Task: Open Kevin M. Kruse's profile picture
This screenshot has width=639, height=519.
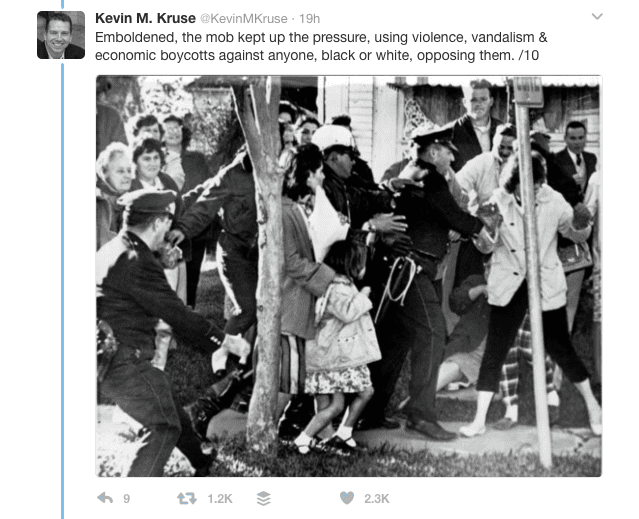Action: [x=61, y=35]
